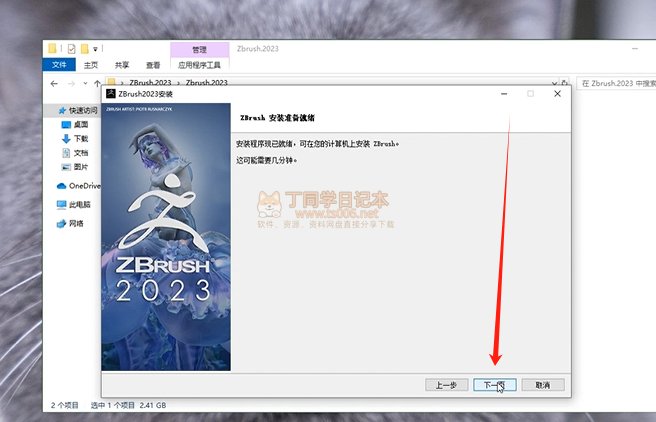Click the 此电脑 computer icon
Image resolution: width=656 pixels, height=422 pixels.
(62, 205)
